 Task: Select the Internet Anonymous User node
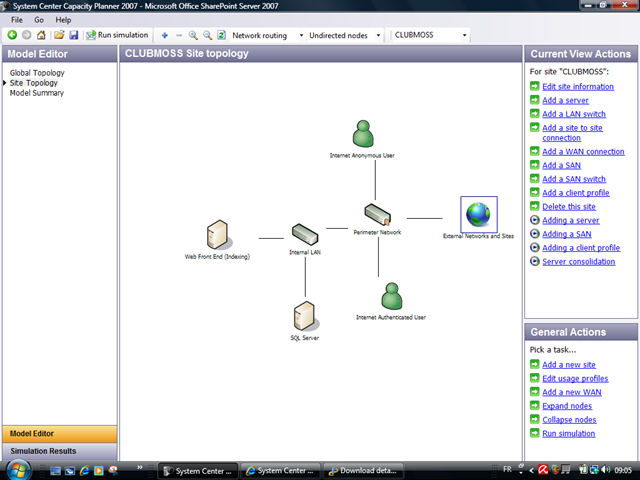pos(363,134)
